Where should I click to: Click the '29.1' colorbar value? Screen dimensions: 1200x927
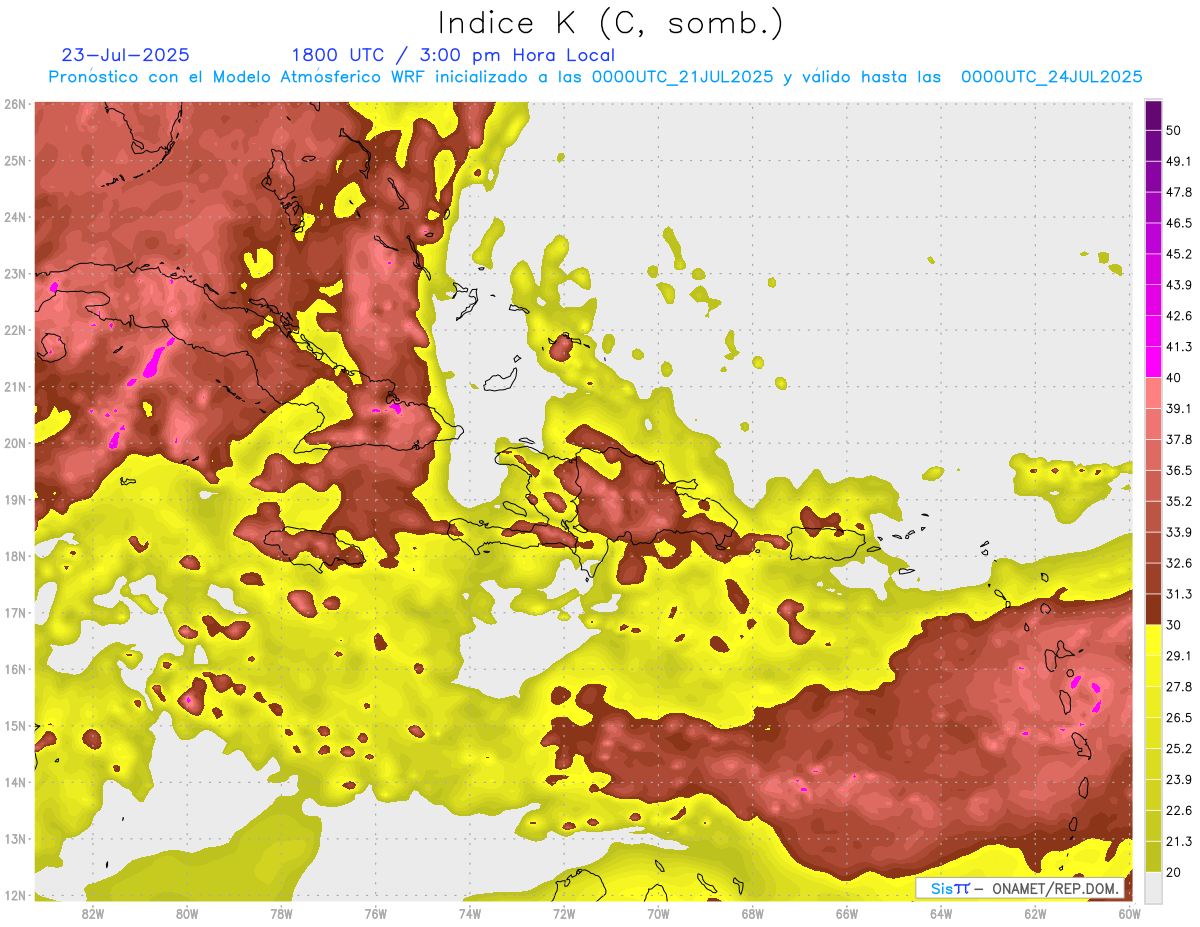tap(1179, 656)
